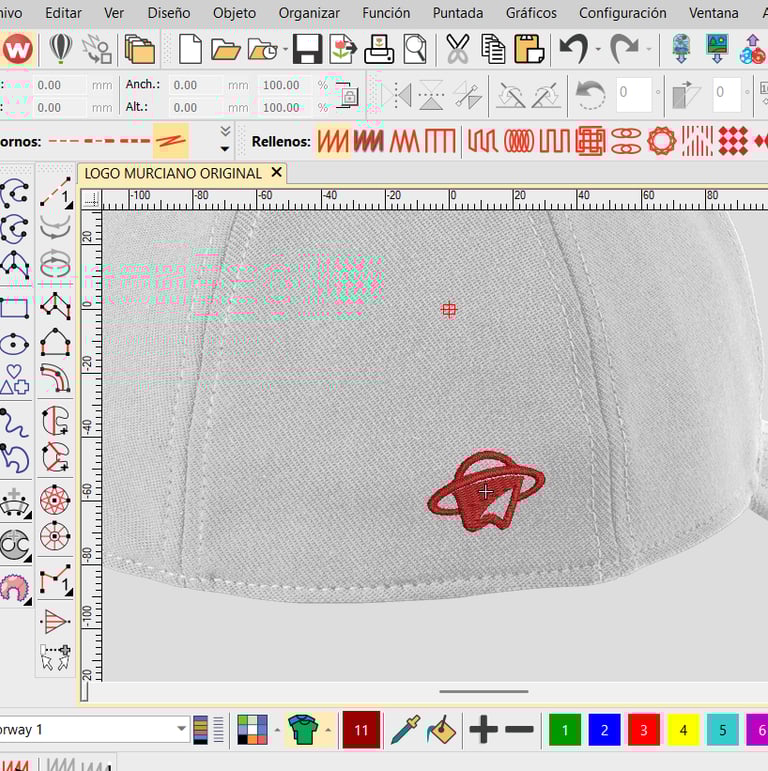Open print preview with the magnifier page icon
The image size is (768, 771).
pyautogui.click(x=415, y=49)
